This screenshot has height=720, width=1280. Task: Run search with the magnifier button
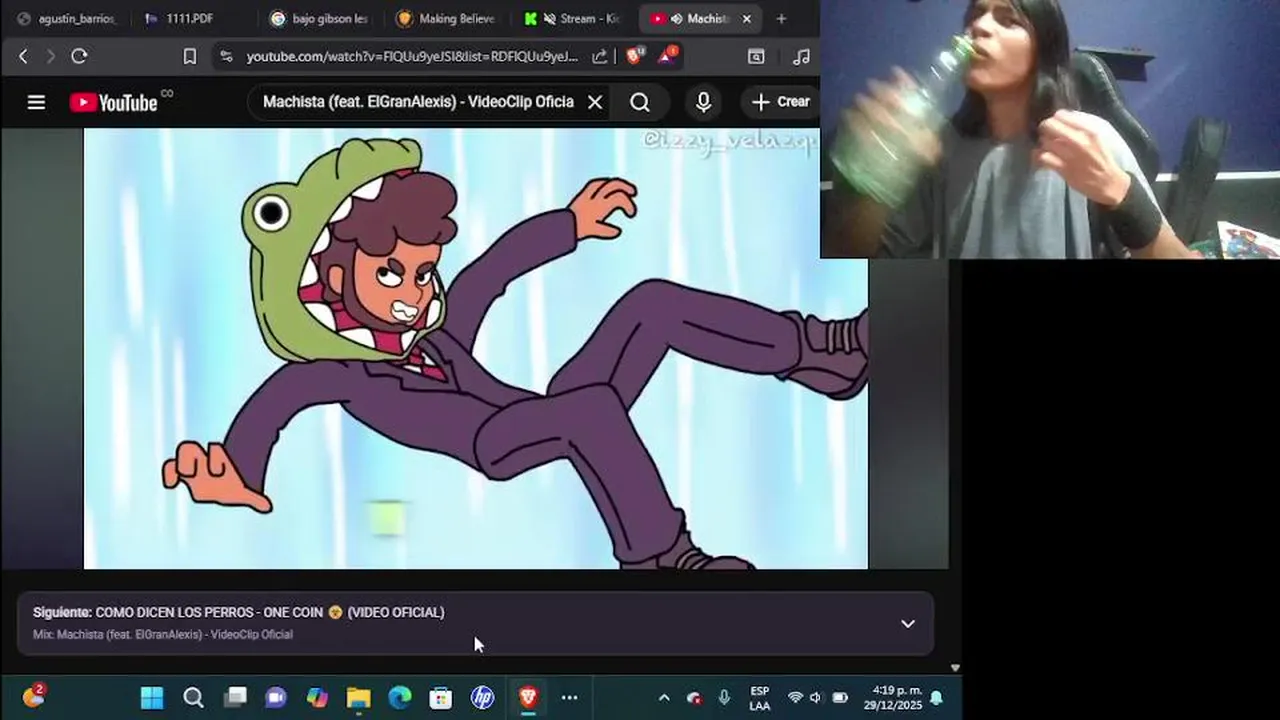[x=640, y=102]
